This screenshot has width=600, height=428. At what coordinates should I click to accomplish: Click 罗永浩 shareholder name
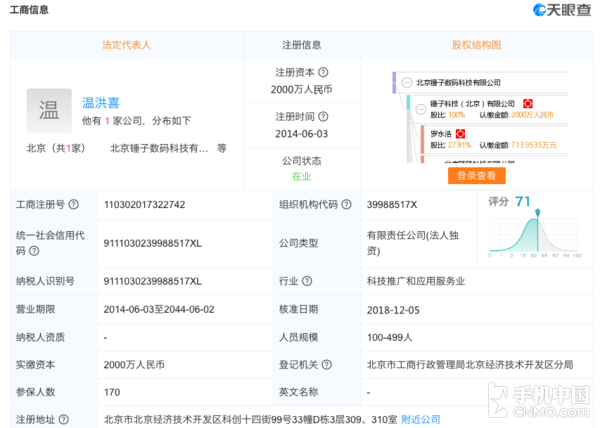coord(441,133)
